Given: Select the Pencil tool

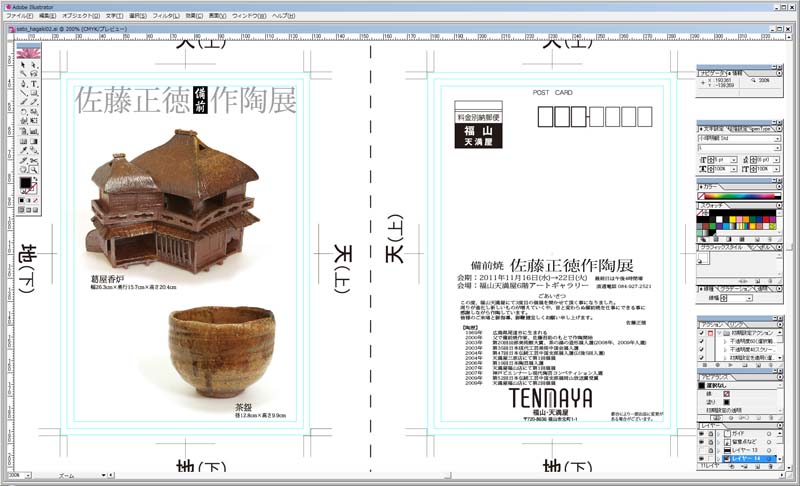Looking at the screenshot, I should (34, 102).
